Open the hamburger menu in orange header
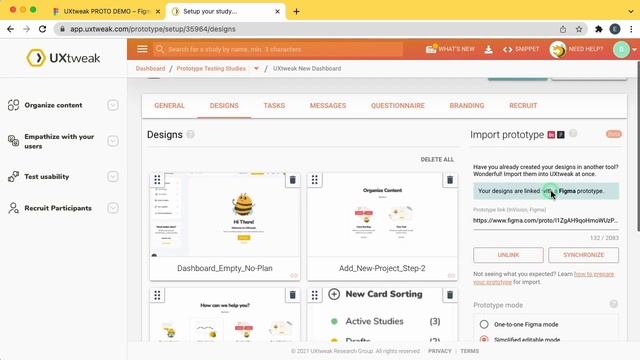The height and width of the screenshot is (360, 640). pos(142,49)
